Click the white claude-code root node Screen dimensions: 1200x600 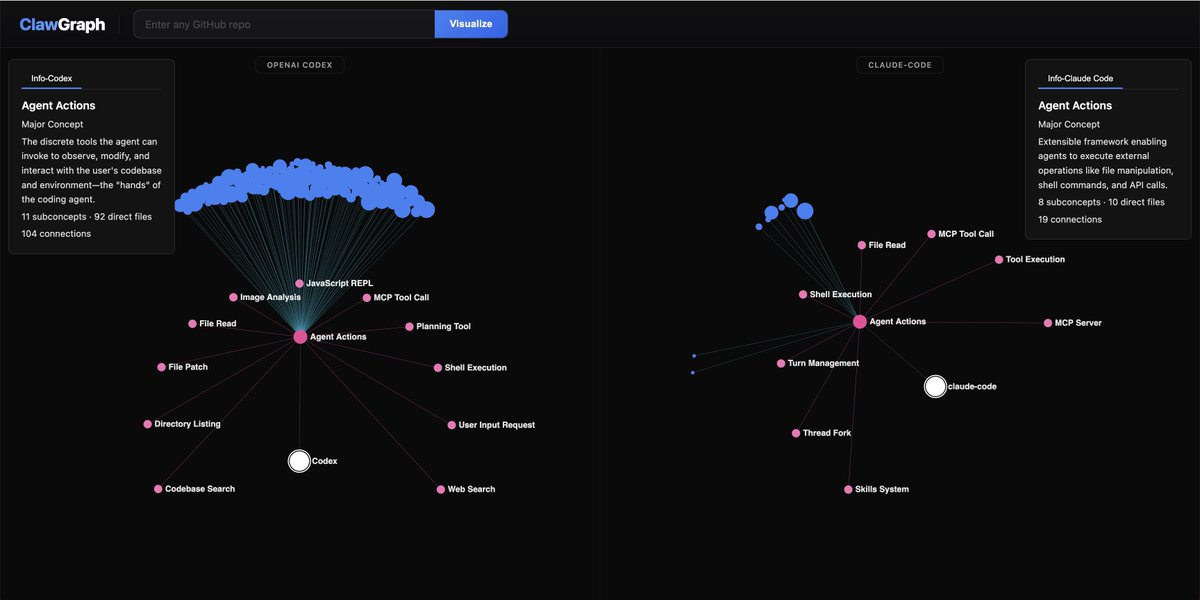coord(935,387)
